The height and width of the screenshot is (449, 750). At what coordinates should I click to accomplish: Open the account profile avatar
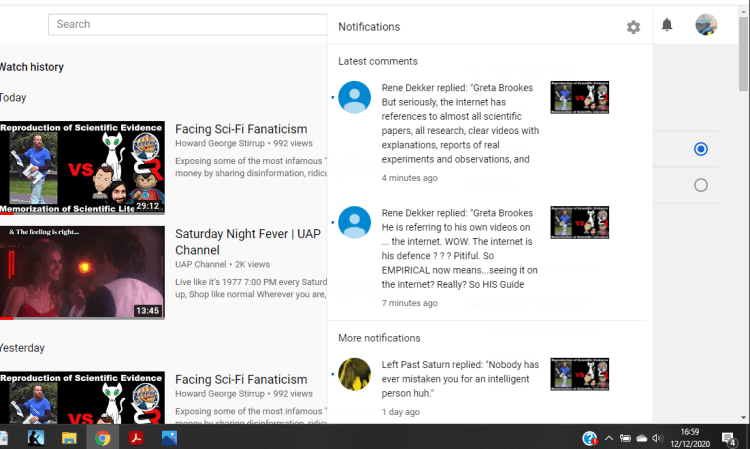point(706,25)
